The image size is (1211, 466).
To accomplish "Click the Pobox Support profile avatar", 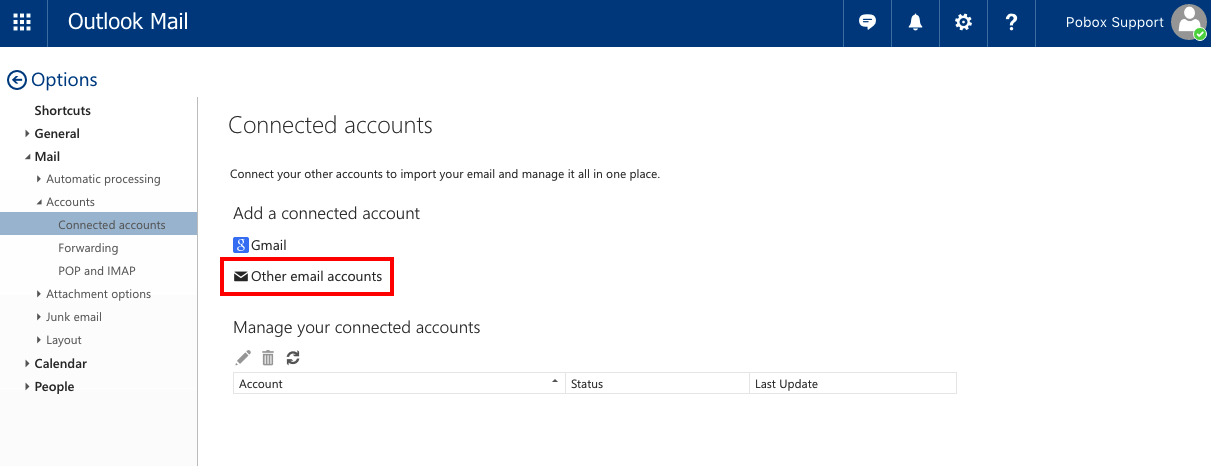I will pyautogui.click(x=1188, y=22).
